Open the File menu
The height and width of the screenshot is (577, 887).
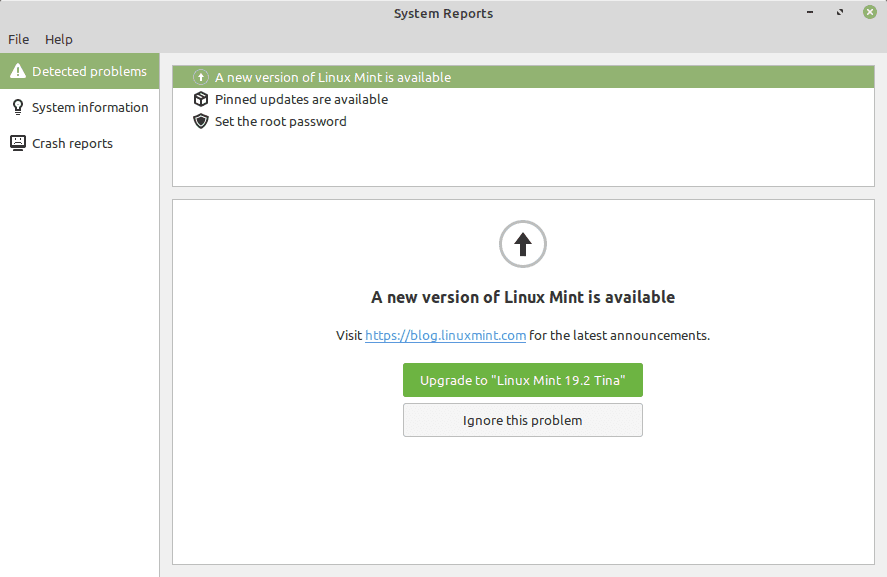tap(18, 39)
